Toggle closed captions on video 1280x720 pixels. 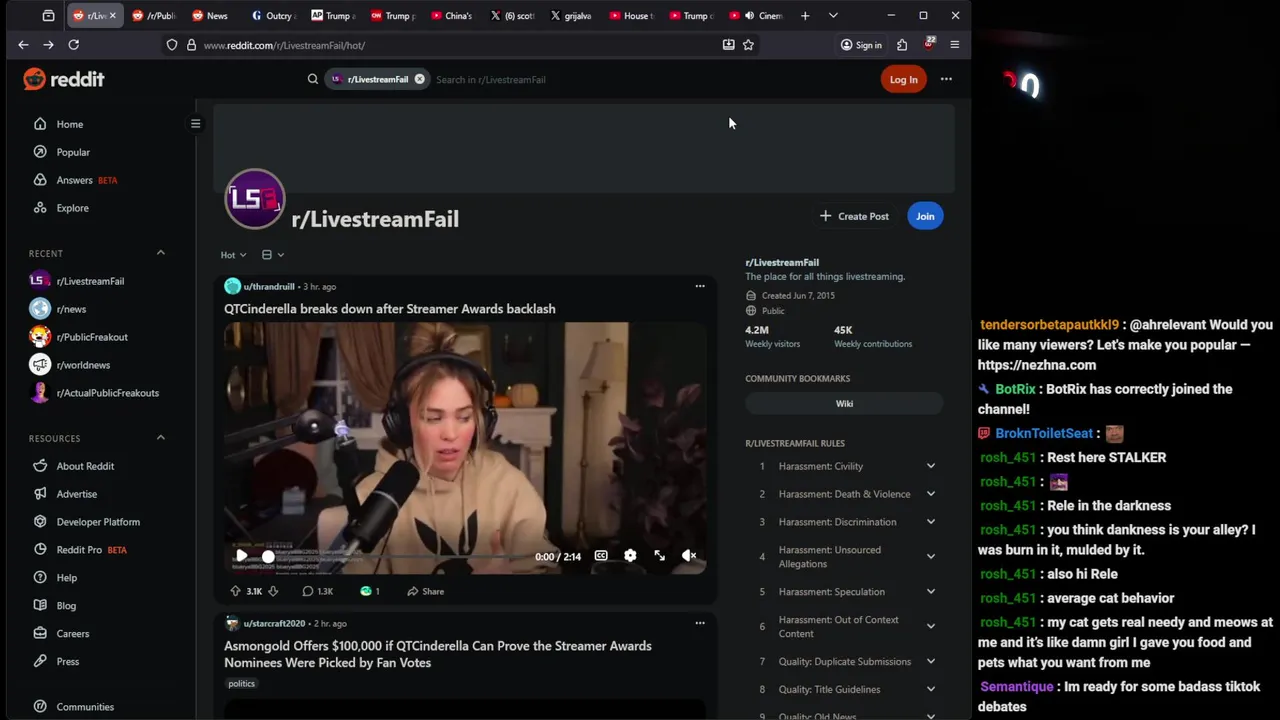point(601,556)
